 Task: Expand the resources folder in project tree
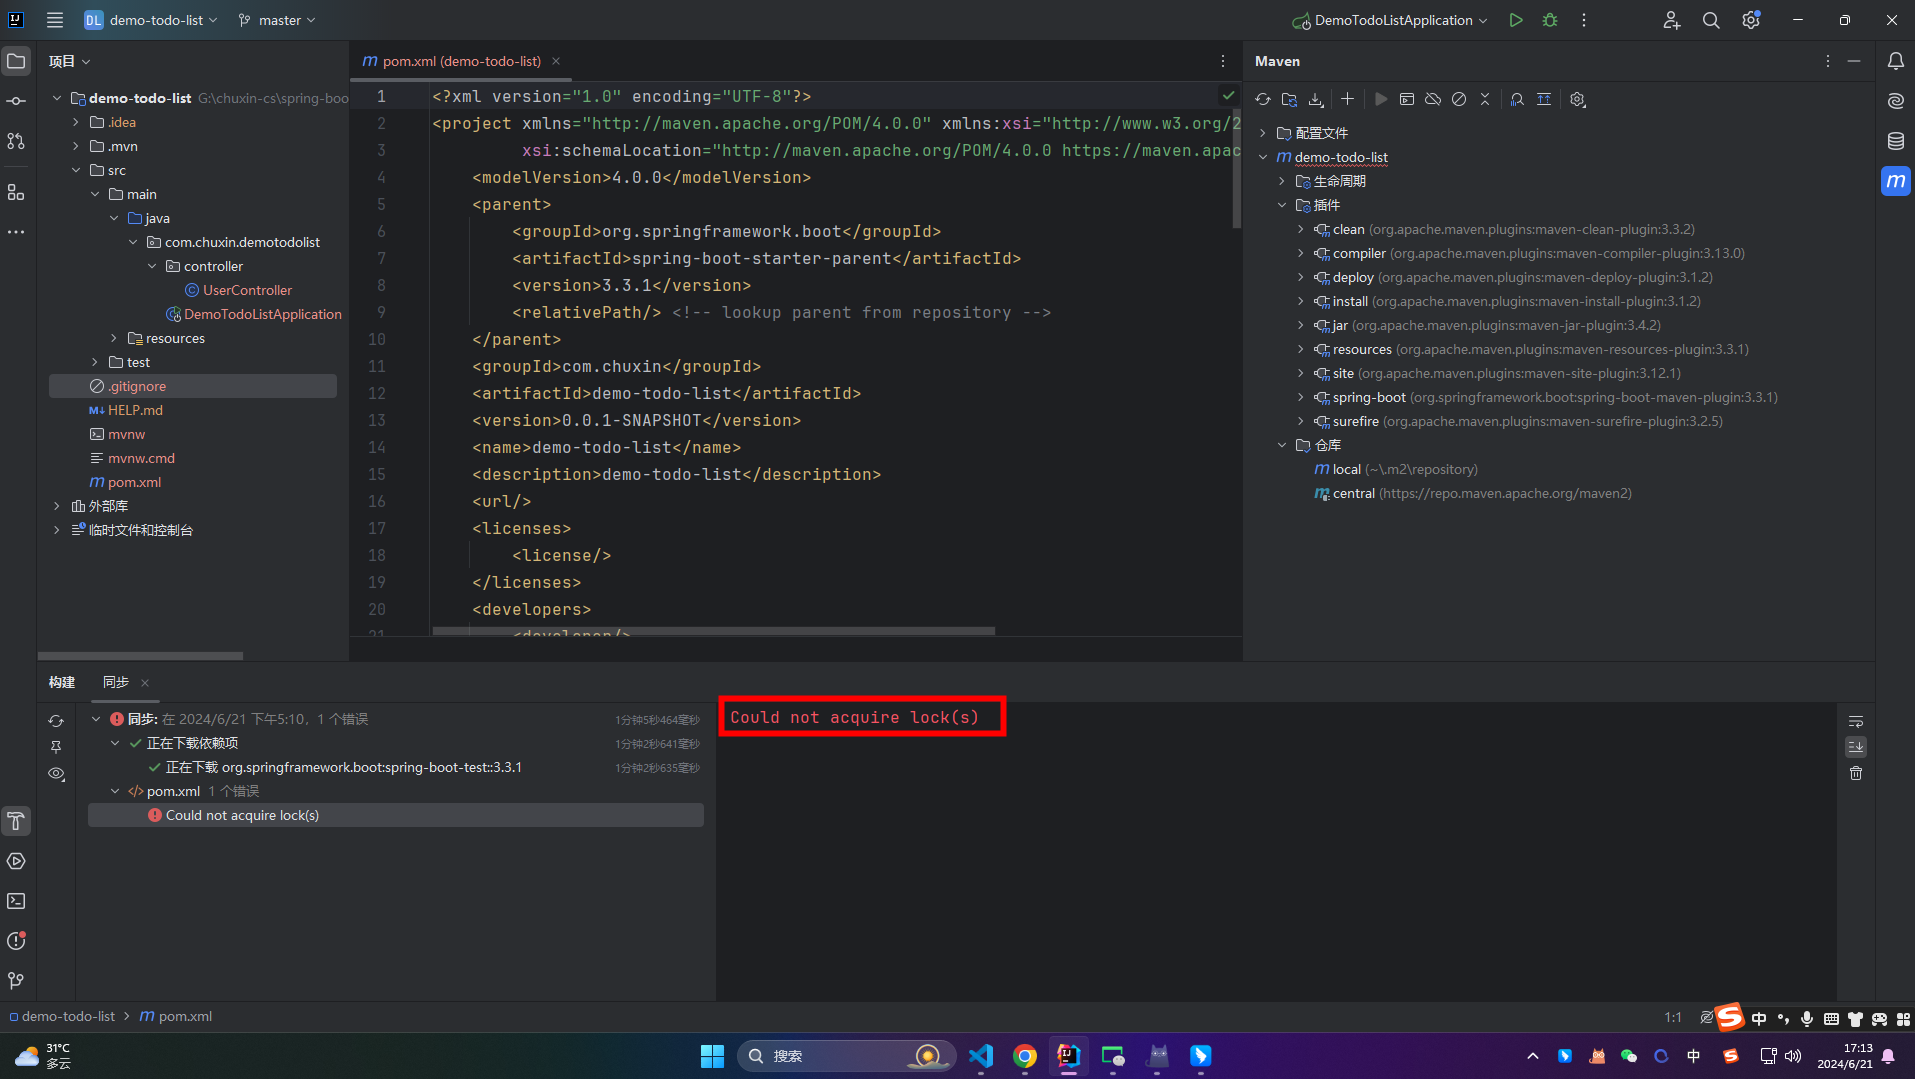coord(114,338)
